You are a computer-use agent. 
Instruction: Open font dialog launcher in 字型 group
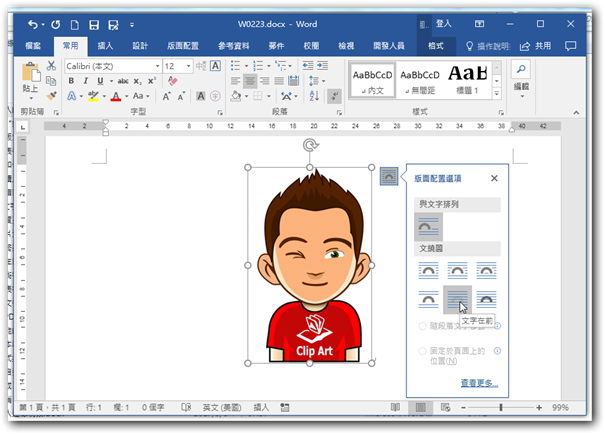pyautogui.click(x=220, y=113)
